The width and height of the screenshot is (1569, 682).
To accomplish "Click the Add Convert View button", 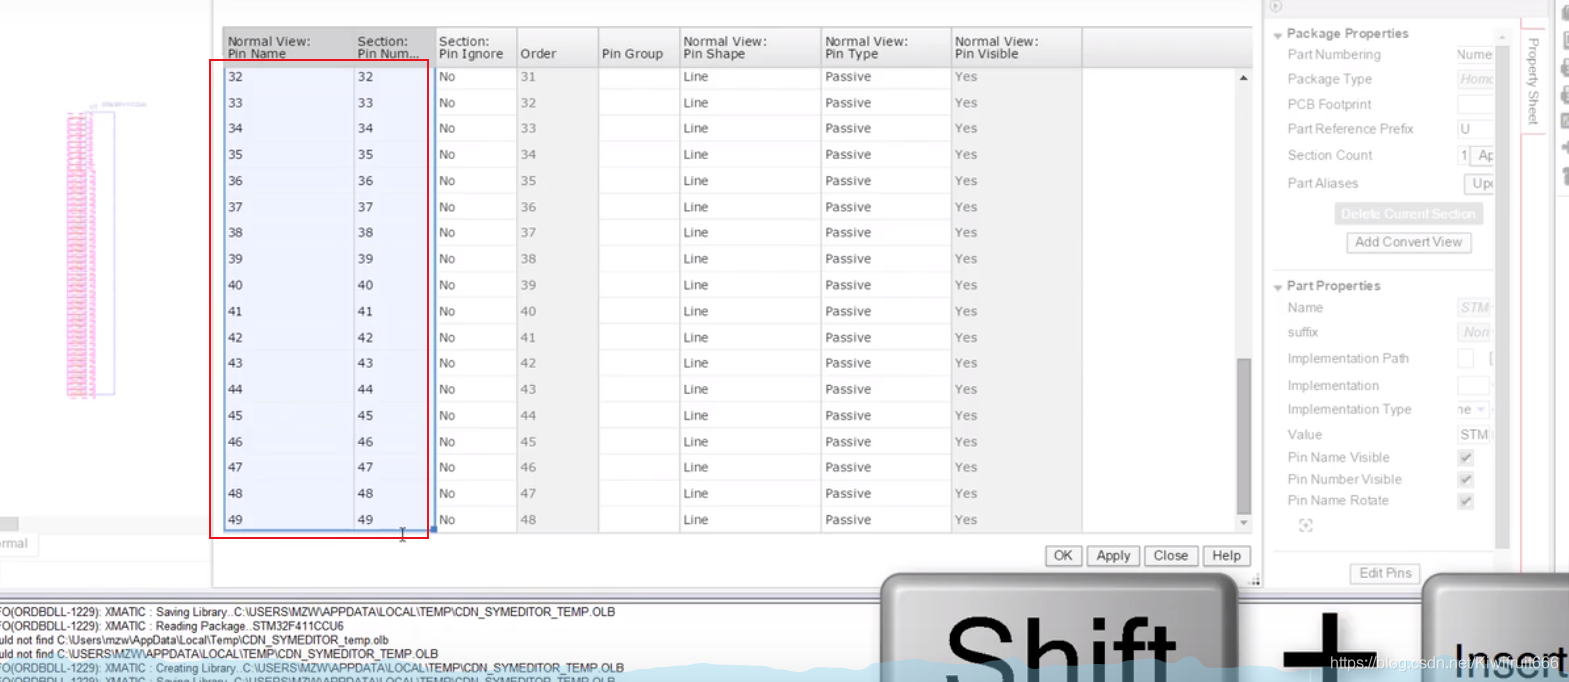I will click(1408, 242).
